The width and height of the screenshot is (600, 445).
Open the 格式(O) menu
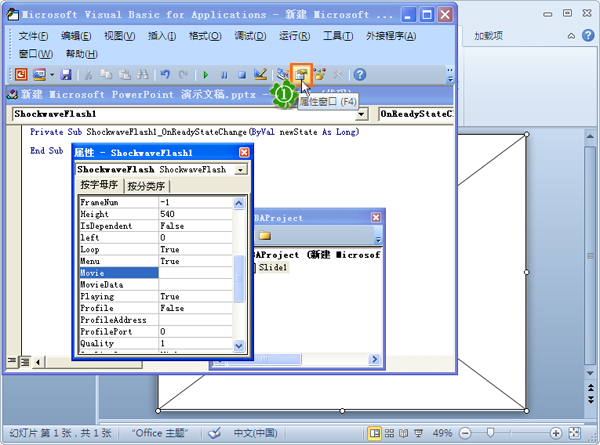[x=205, y=36]
